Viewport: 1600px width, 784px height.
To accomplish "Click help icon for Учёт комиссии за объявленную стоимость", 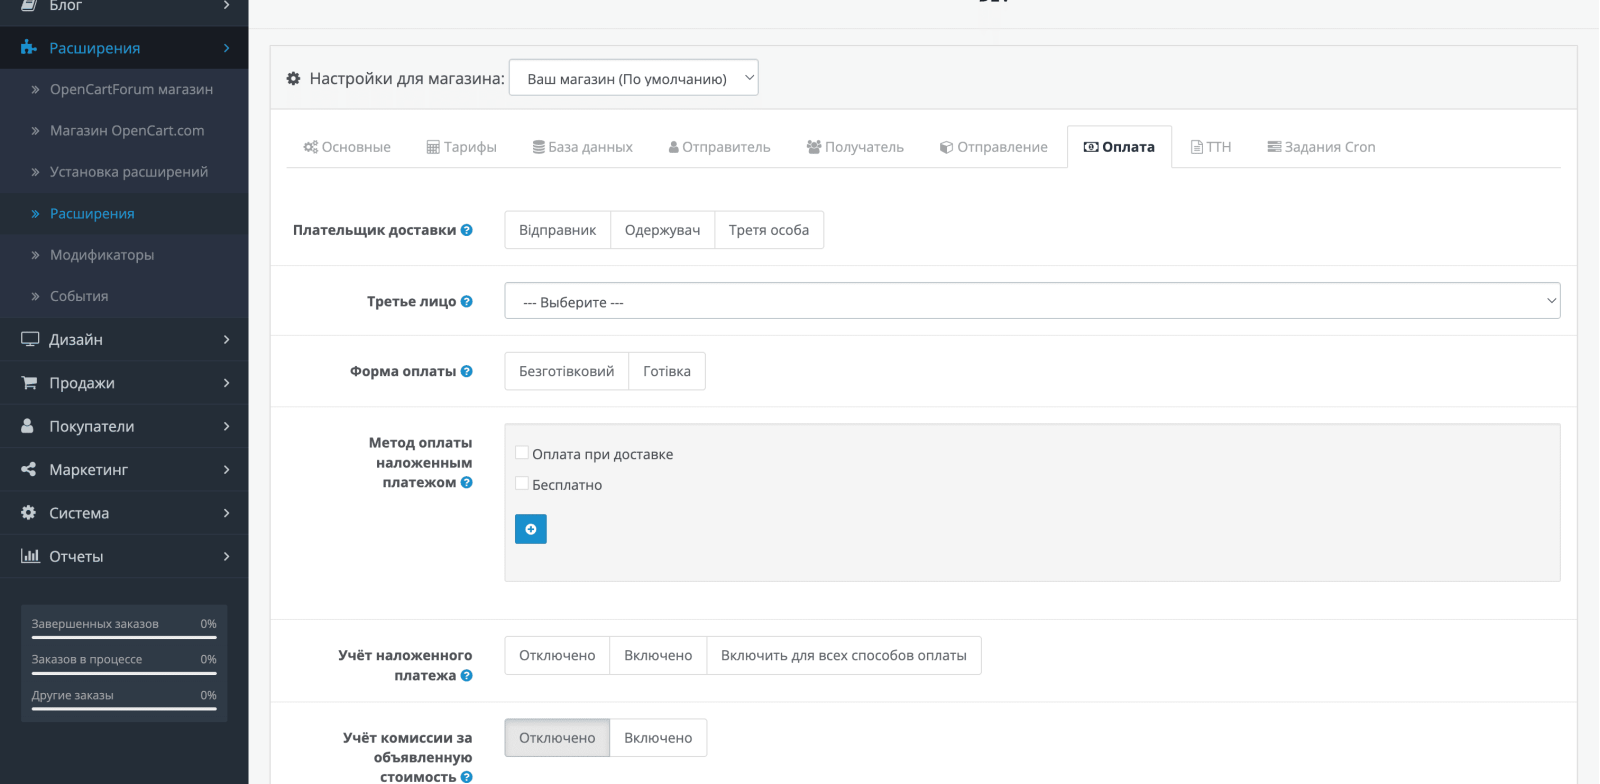I will [x=466, y=777].
